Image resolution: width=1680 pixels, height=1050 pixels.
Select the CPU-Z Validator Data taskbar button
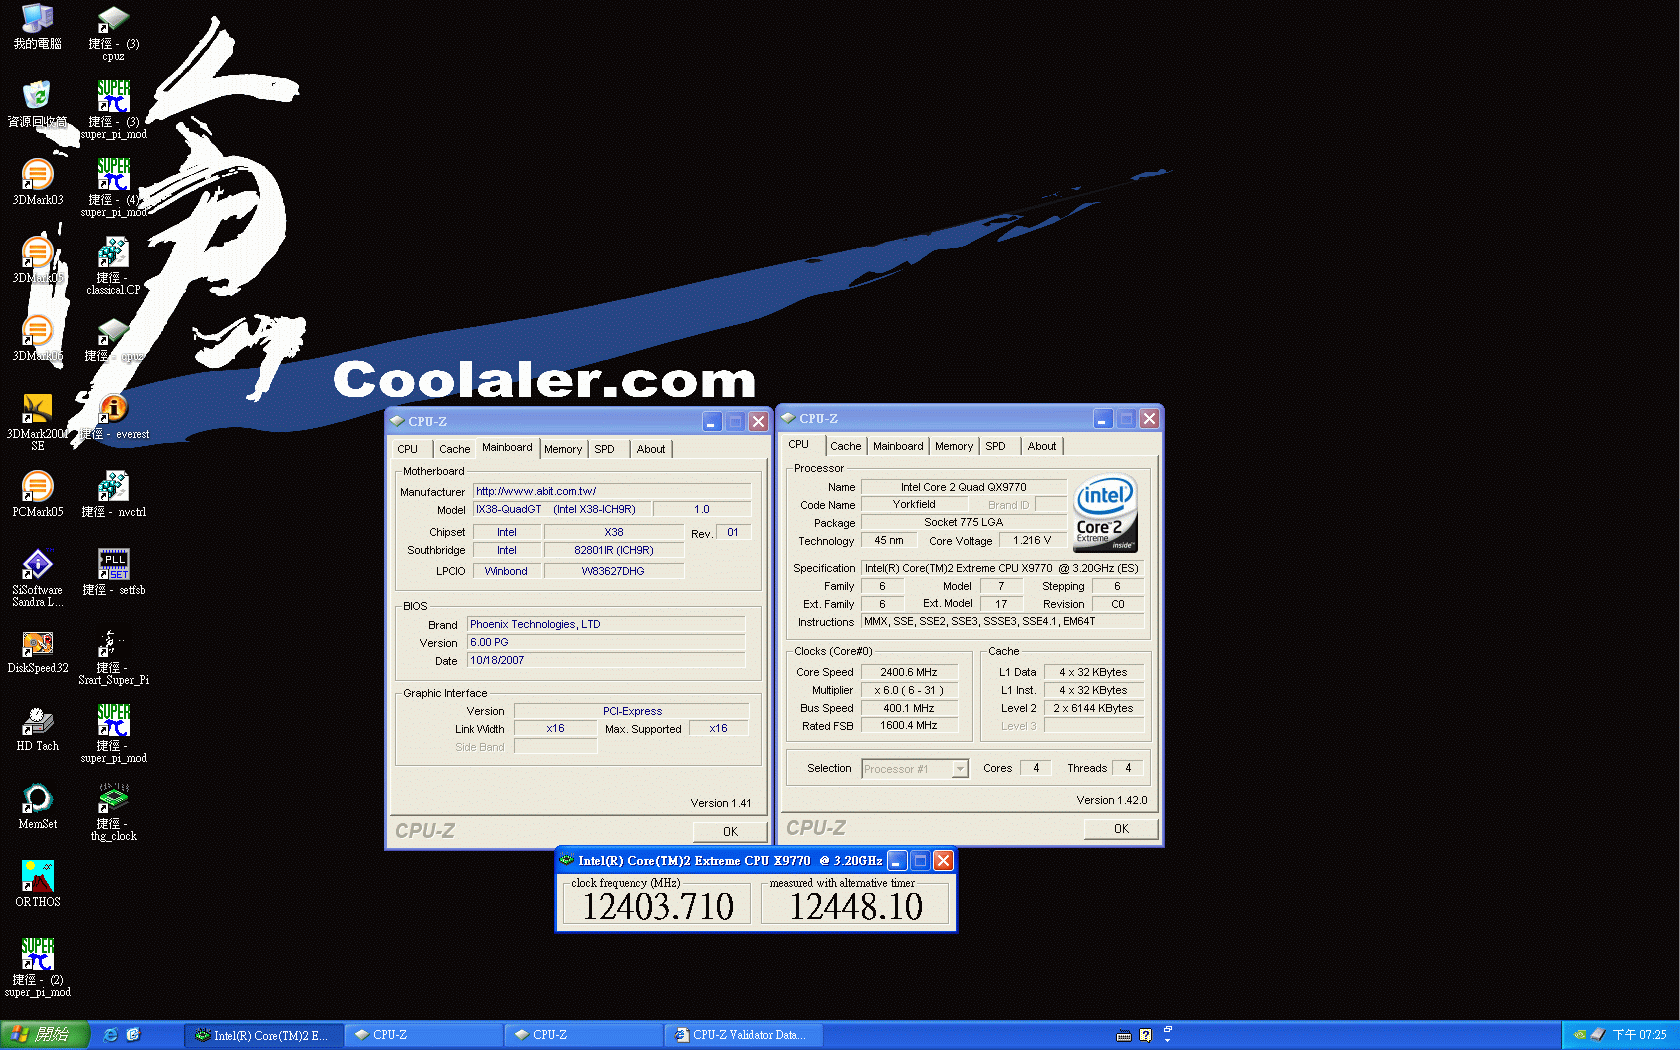coord(743,1035)
